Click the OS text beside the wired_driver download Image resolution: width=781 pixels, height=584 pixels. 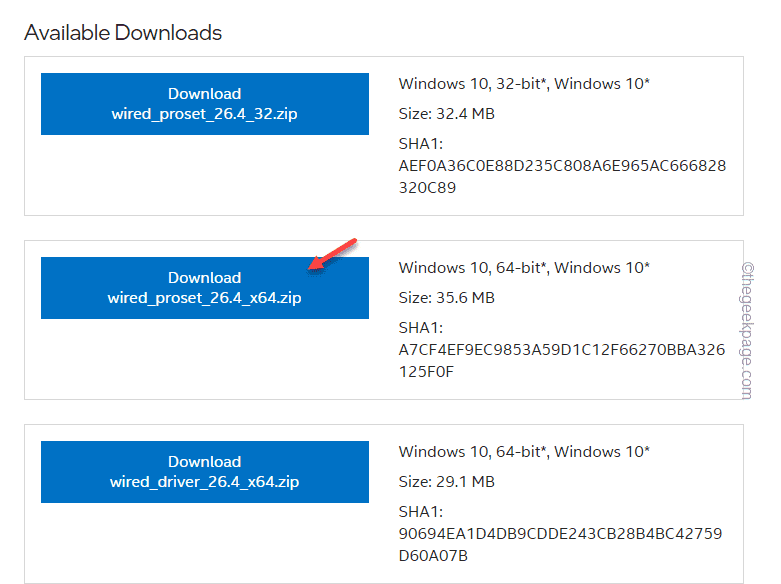[524, 451]
